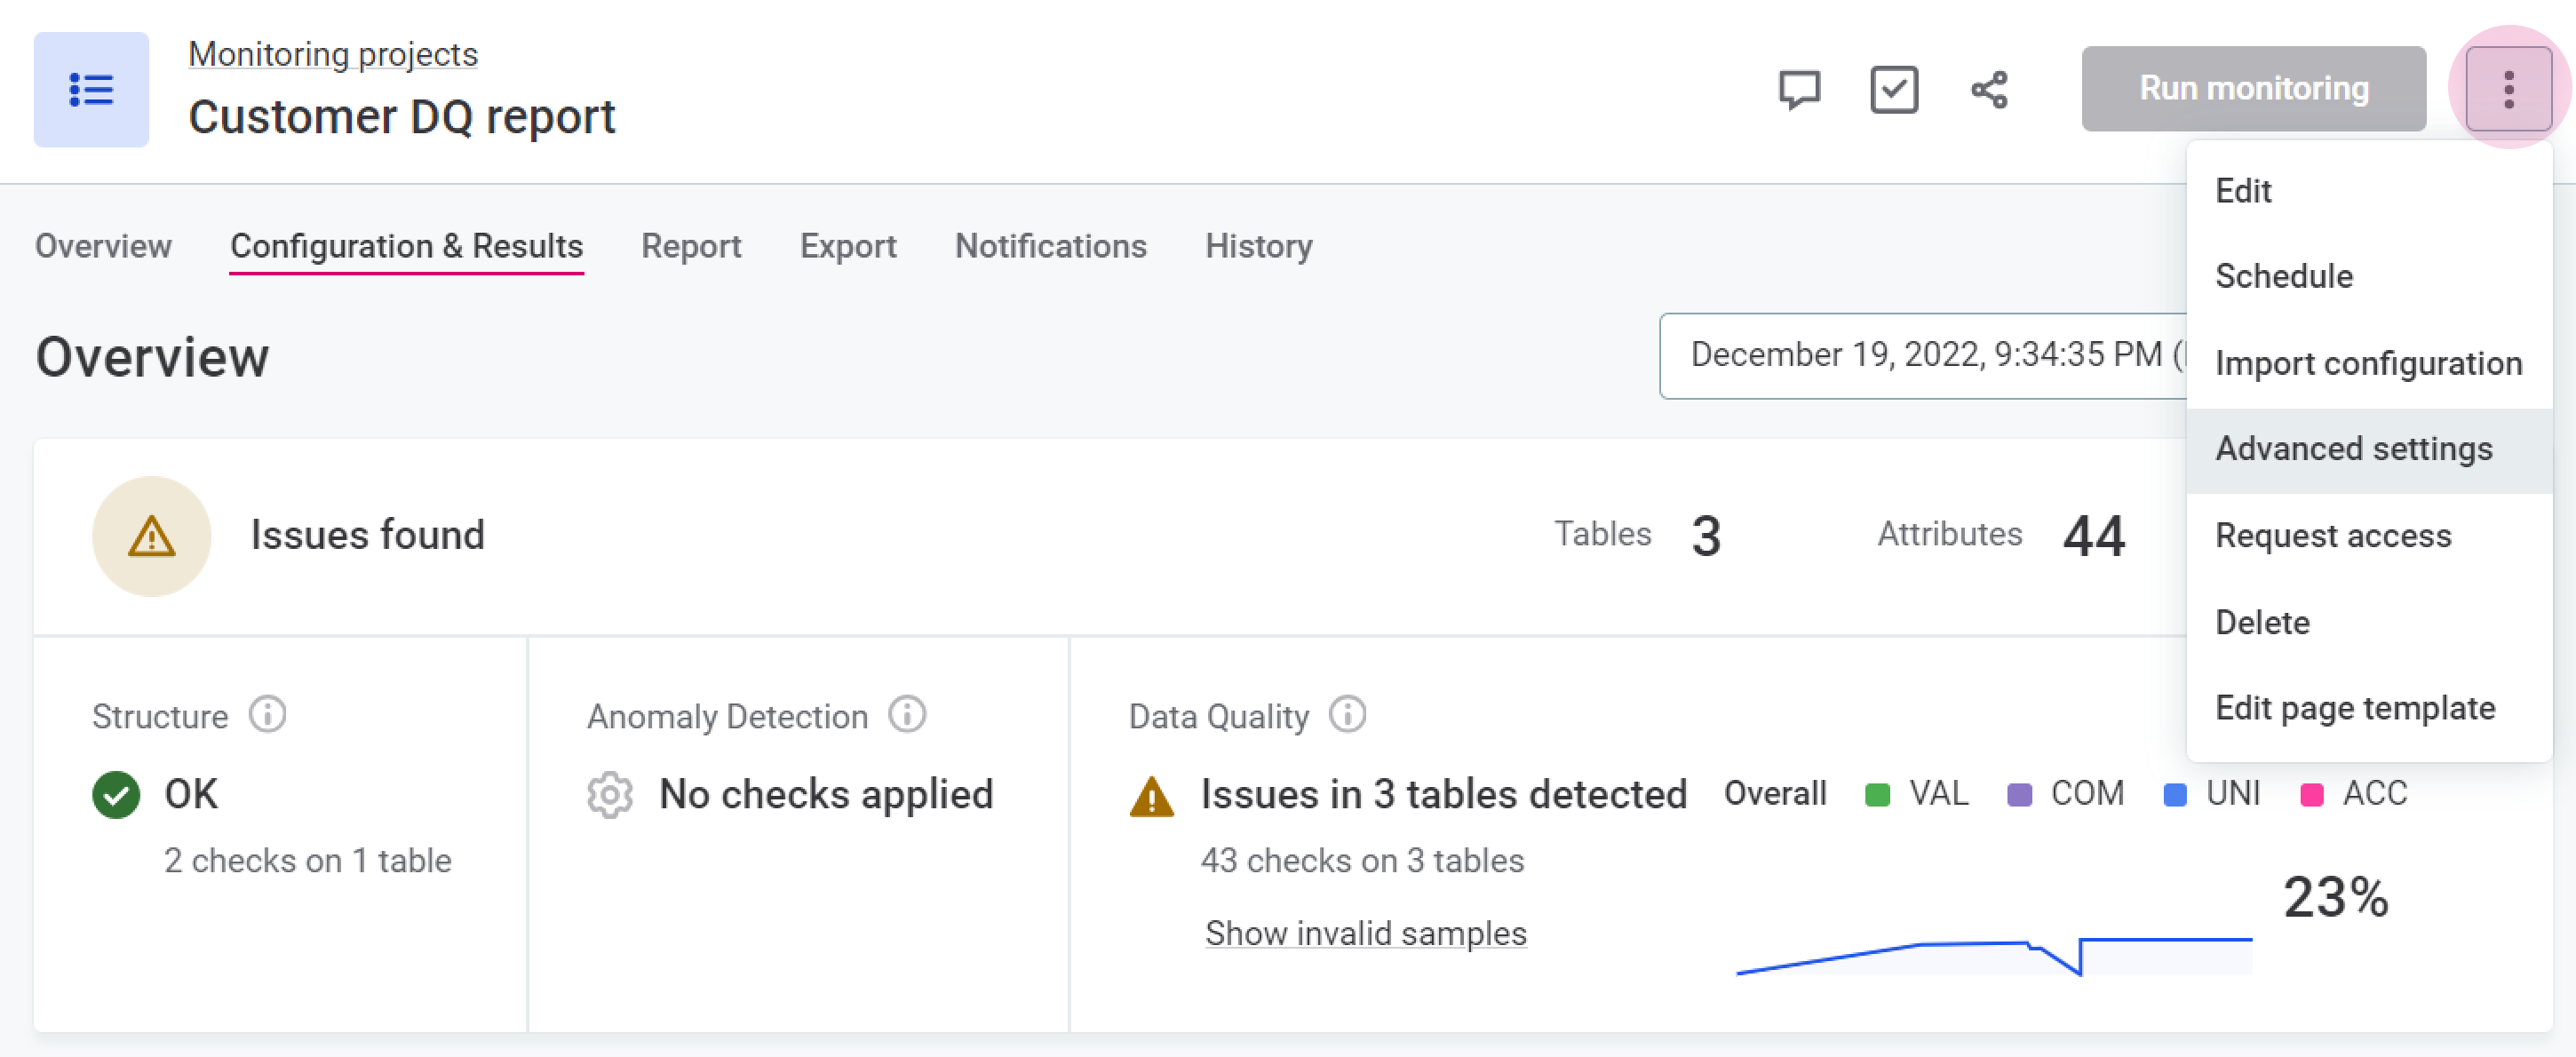This screenshot has height=1057, width=2576.
Task: Click the share icon
Action: coord(1989,90)
